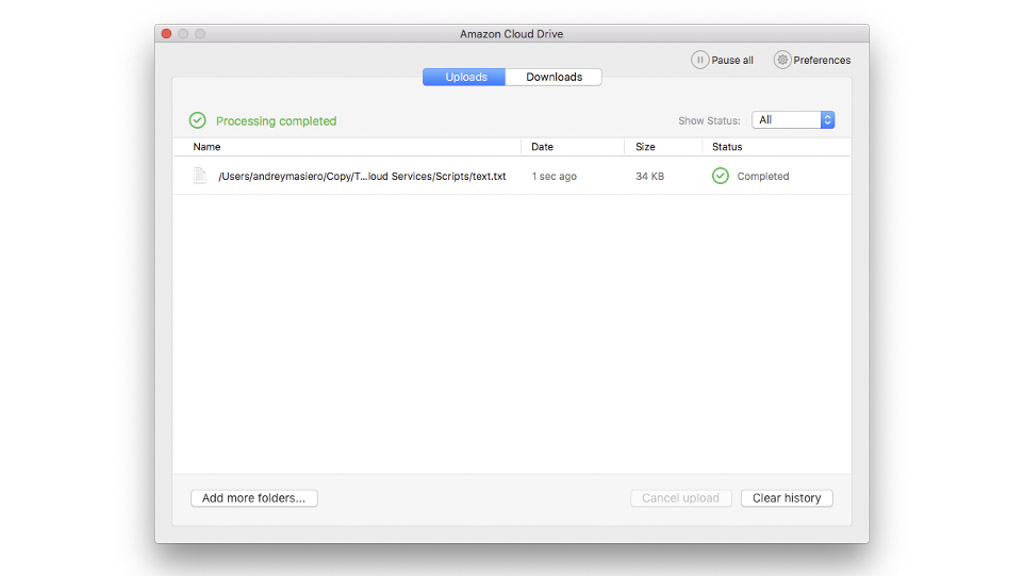Sort the list by Status column

pyautogui.click(x=727, y=147)
